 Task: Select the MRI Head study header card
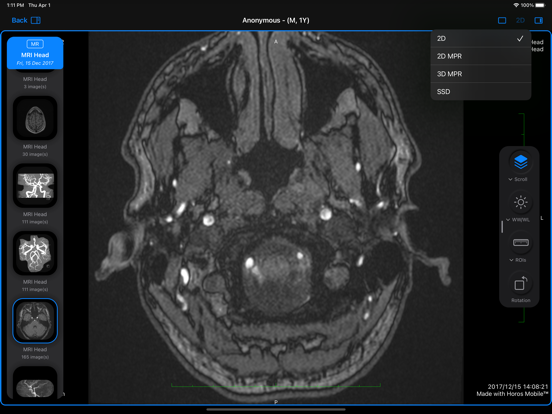point(35,53)
